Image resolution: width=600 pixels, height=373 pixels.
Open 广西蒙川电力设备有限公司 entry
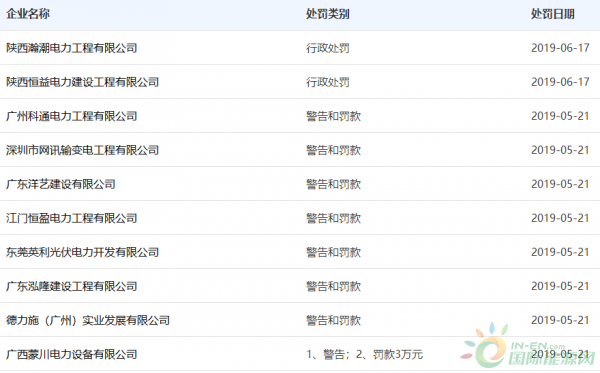pos(72,354)
